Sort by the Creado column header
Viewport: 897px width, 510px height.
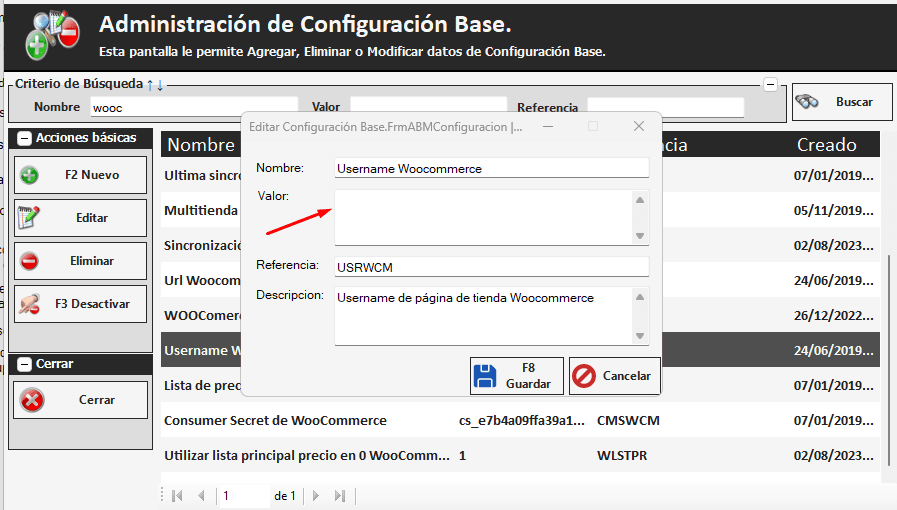pyautogui.click(x=826, y=145)
